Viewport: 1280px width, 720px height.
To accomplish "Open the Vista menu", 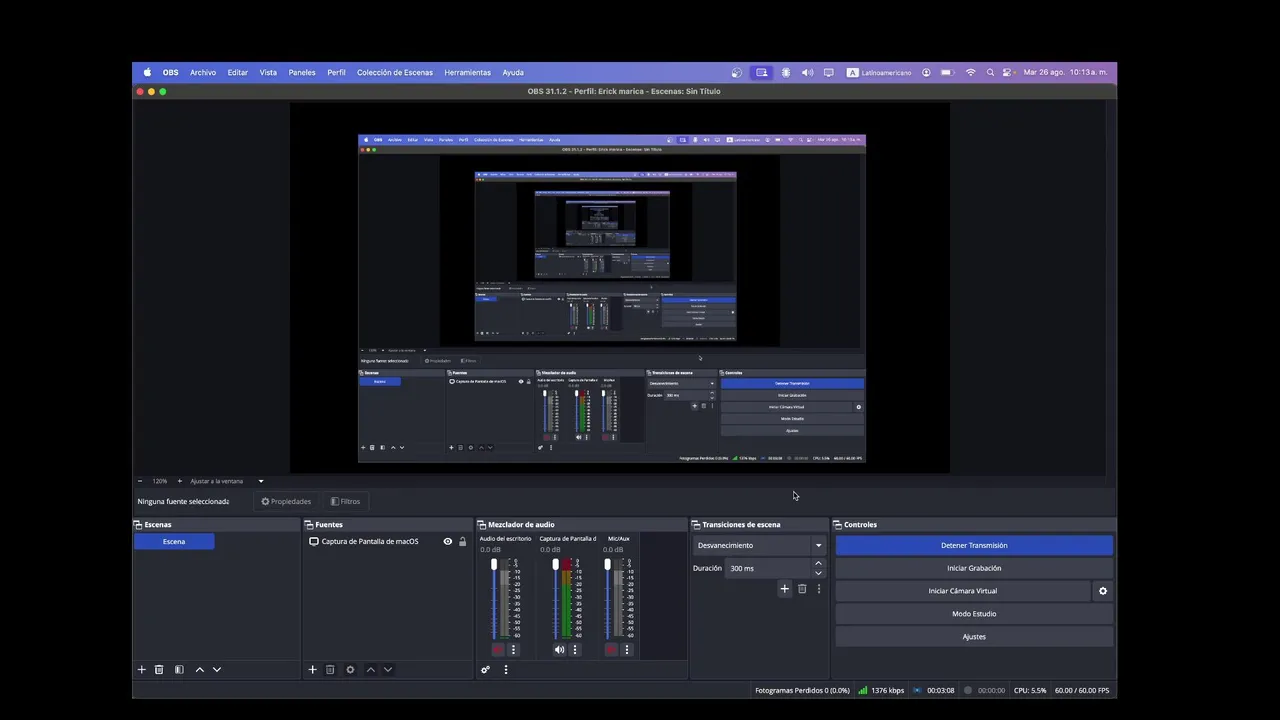I will point(268,72).
